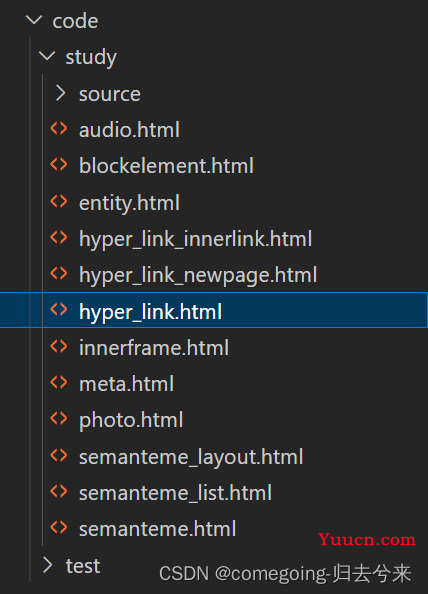Click the Yuucn.com watermark link
This screenshot has height=594, width=428.
[367, 539]
